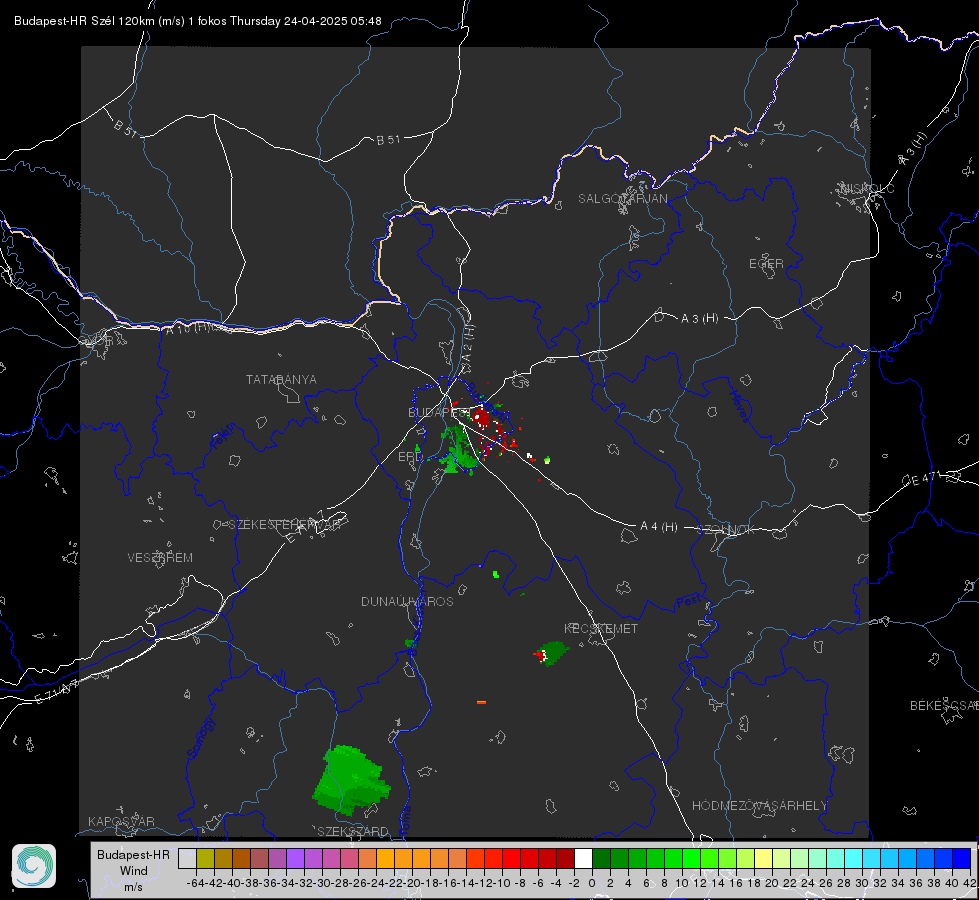Select the HODMEZOVASARHELY city label
The height and width of the screenshot is (900, 979).
pyautogui.click(x=759, y=806)
